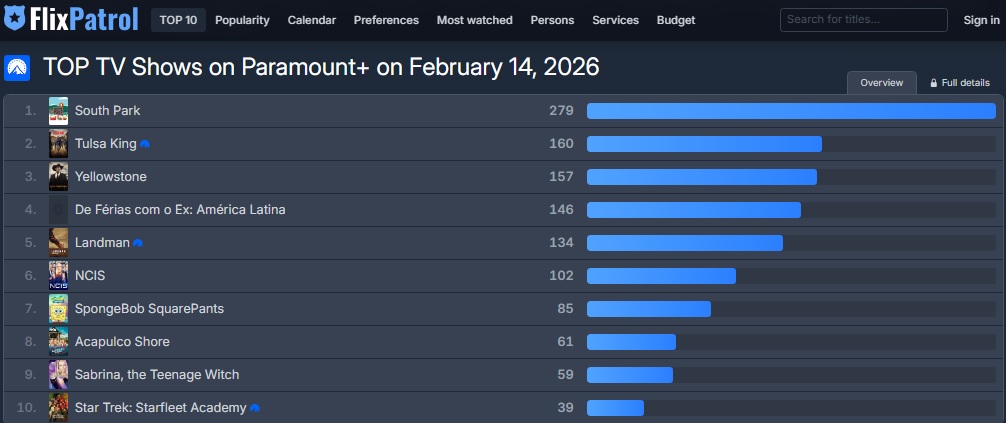Open the NCIS poster thumbnail
Image resolution: width=1006 pixels, height=423 pixels.
tap(58, 276)
